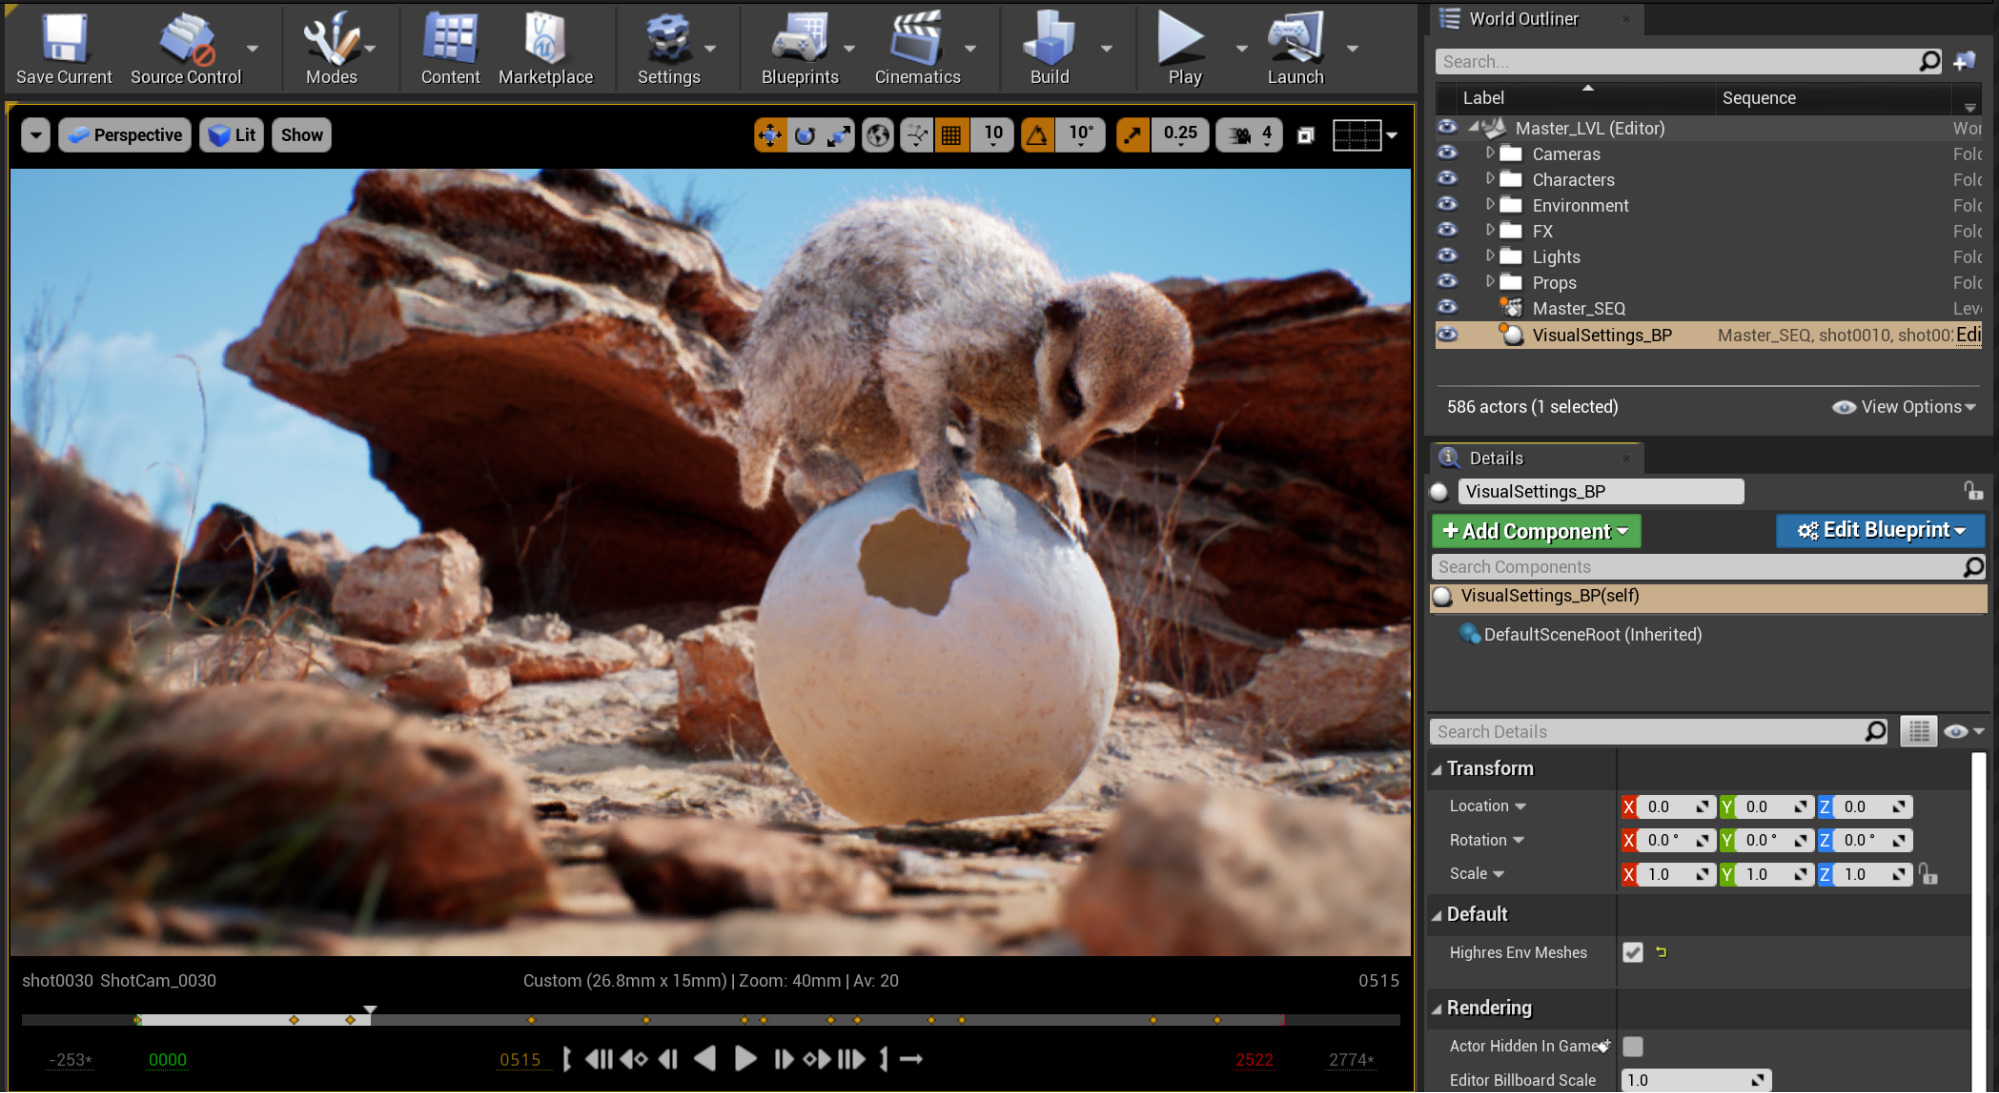The height and width of the screenshot is (1093, 1999).
Task: Select the rotate transform gizmo icon
Action: pyautogui.click(x=805, y=135)
